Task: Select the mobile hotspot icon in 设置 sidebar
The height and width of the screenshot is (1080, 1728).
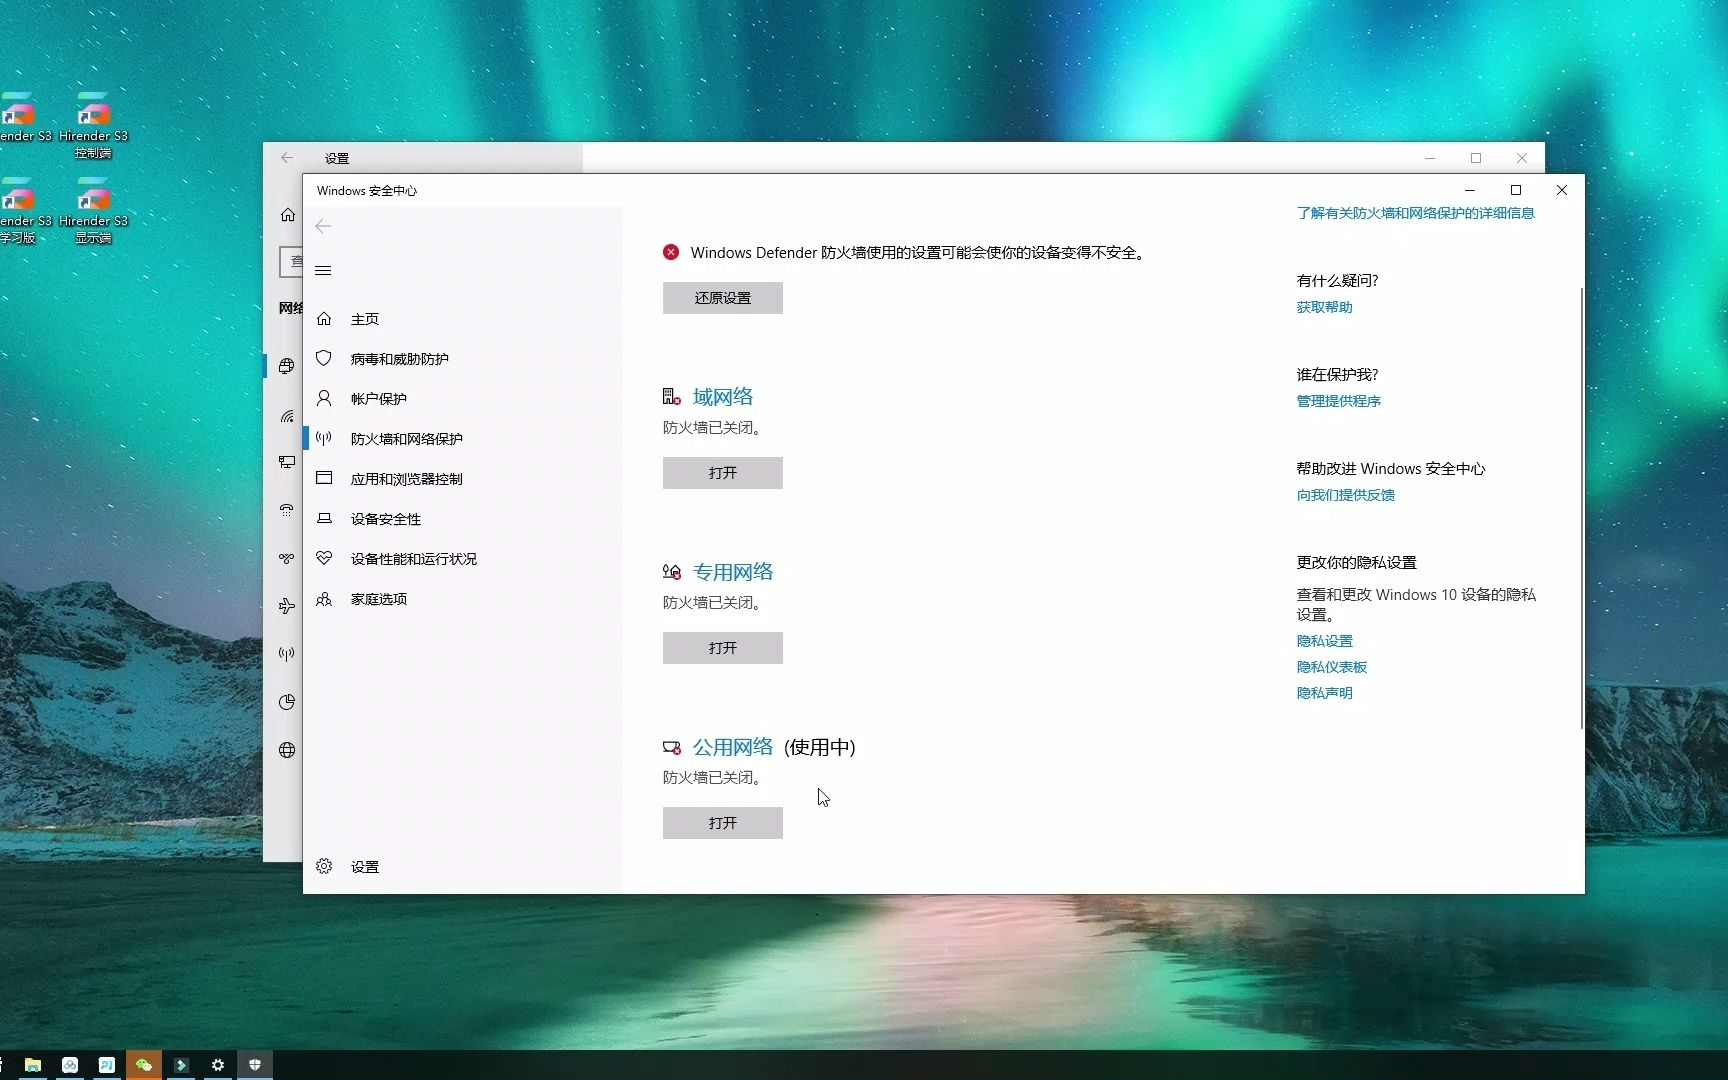Action: pyautogui.click(x=287, y=654)
